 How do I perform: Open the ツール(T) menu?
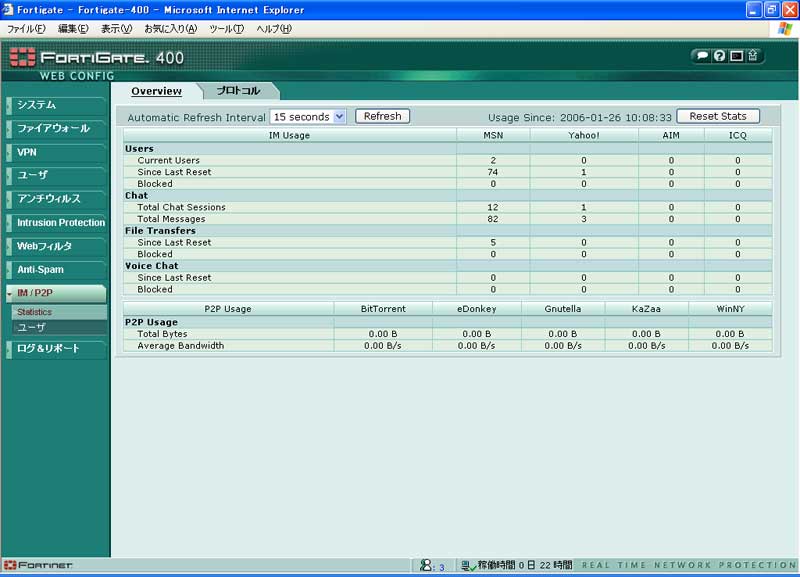[x=227, y=29]
